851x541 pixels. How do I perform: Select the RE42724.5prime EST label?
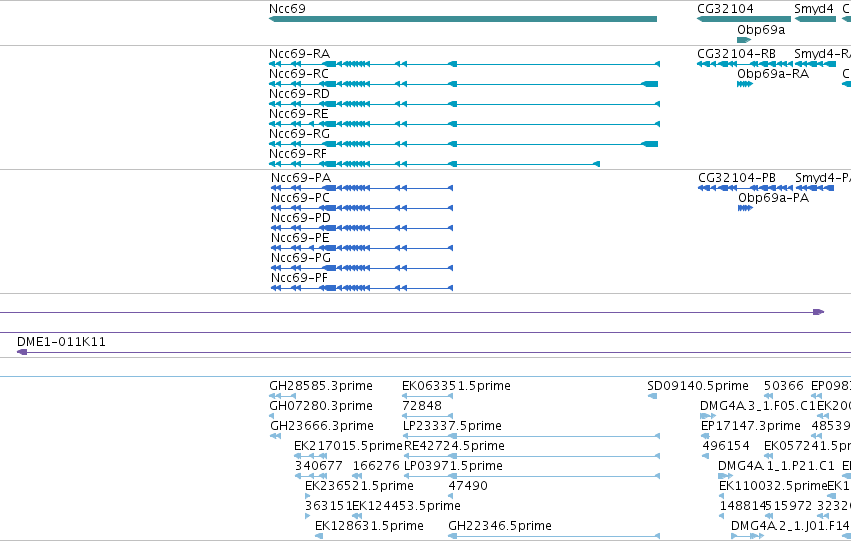[455, 446]
